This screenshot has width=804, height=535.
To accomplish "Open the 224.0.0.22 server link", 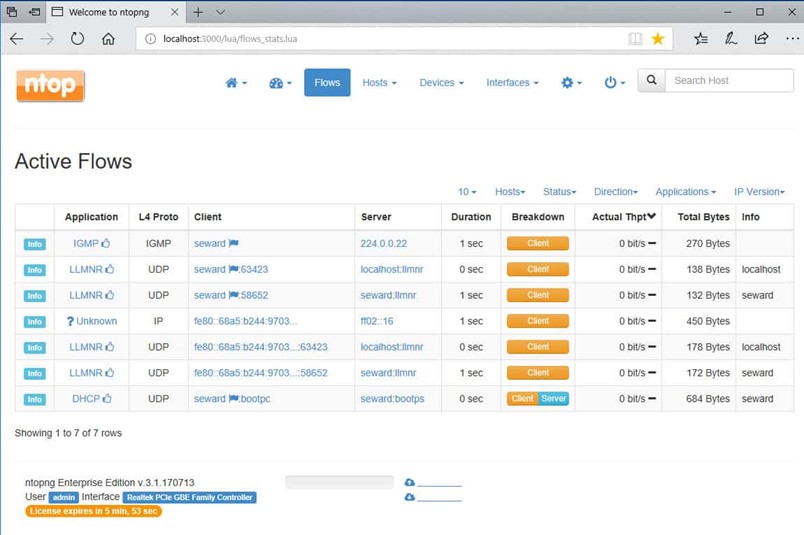I will point(384,243).
